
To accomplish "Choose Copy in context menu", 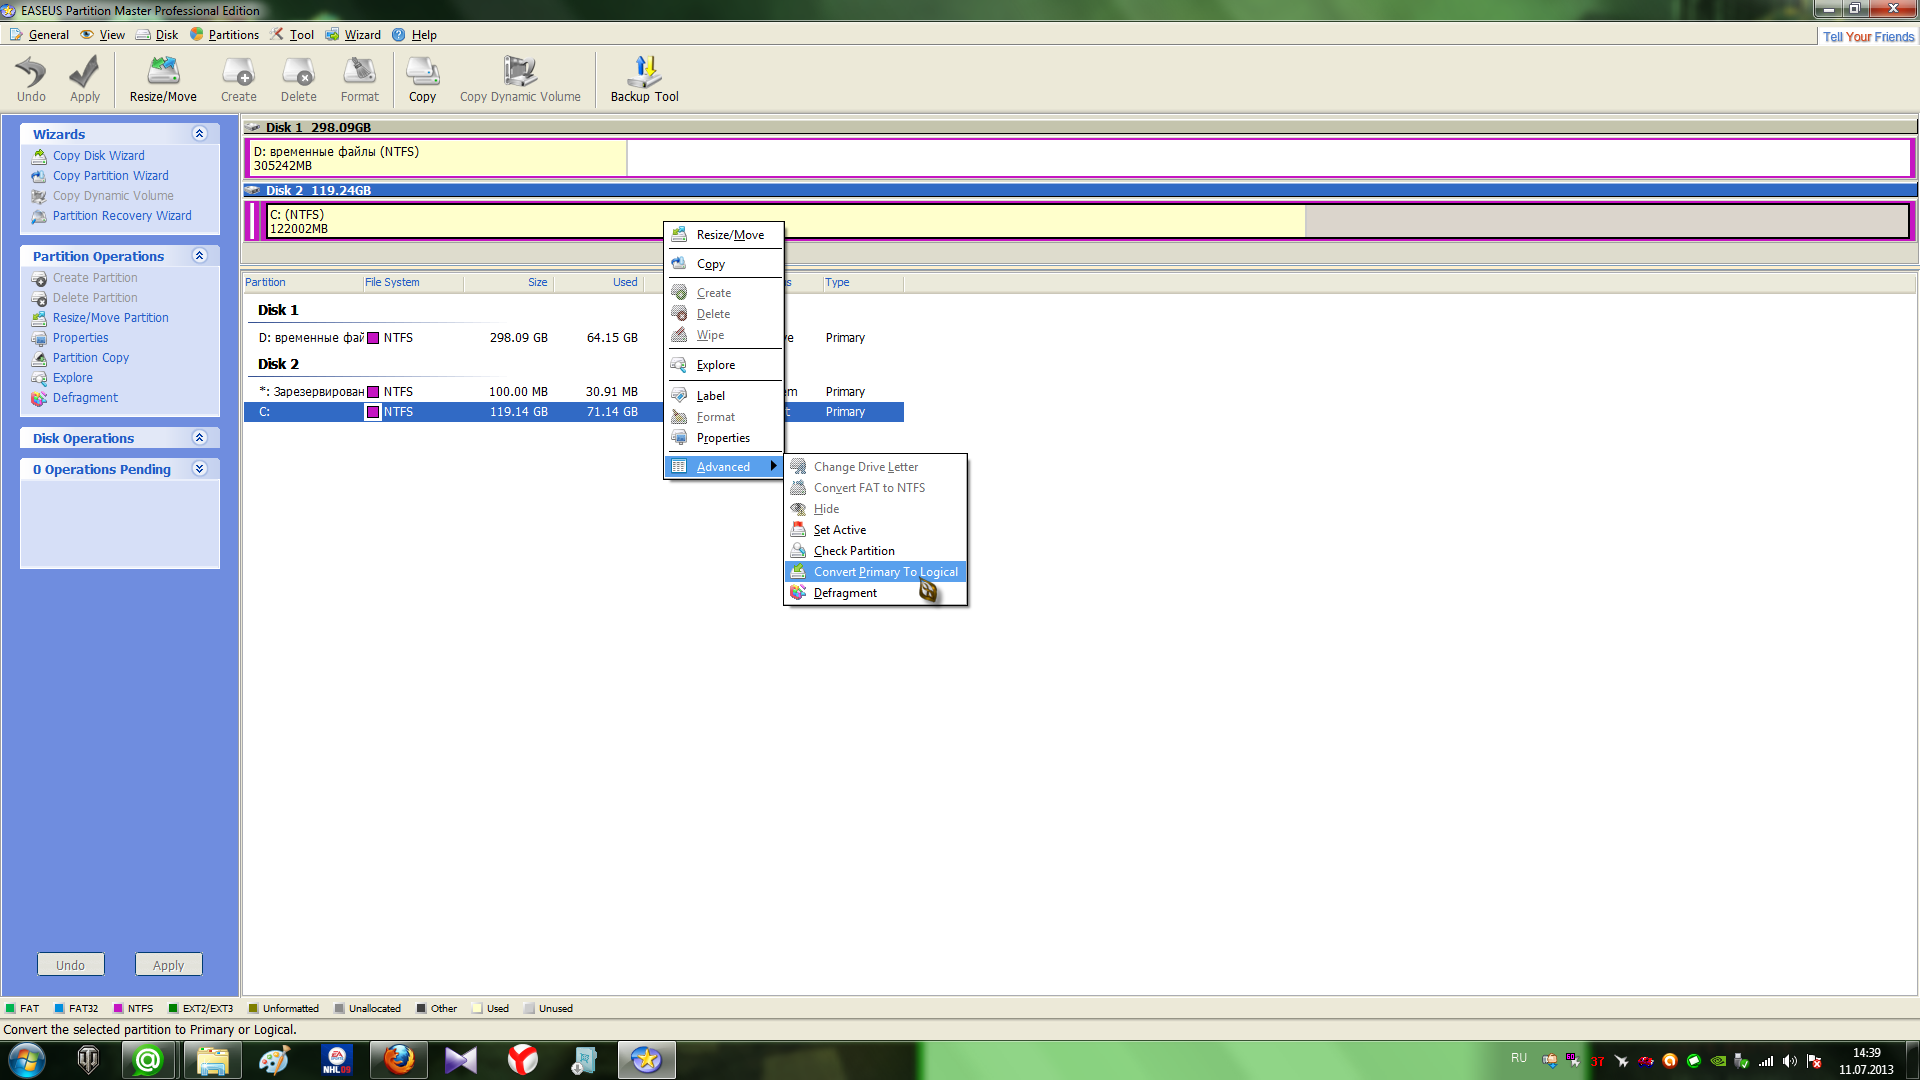I will [723, 264].
